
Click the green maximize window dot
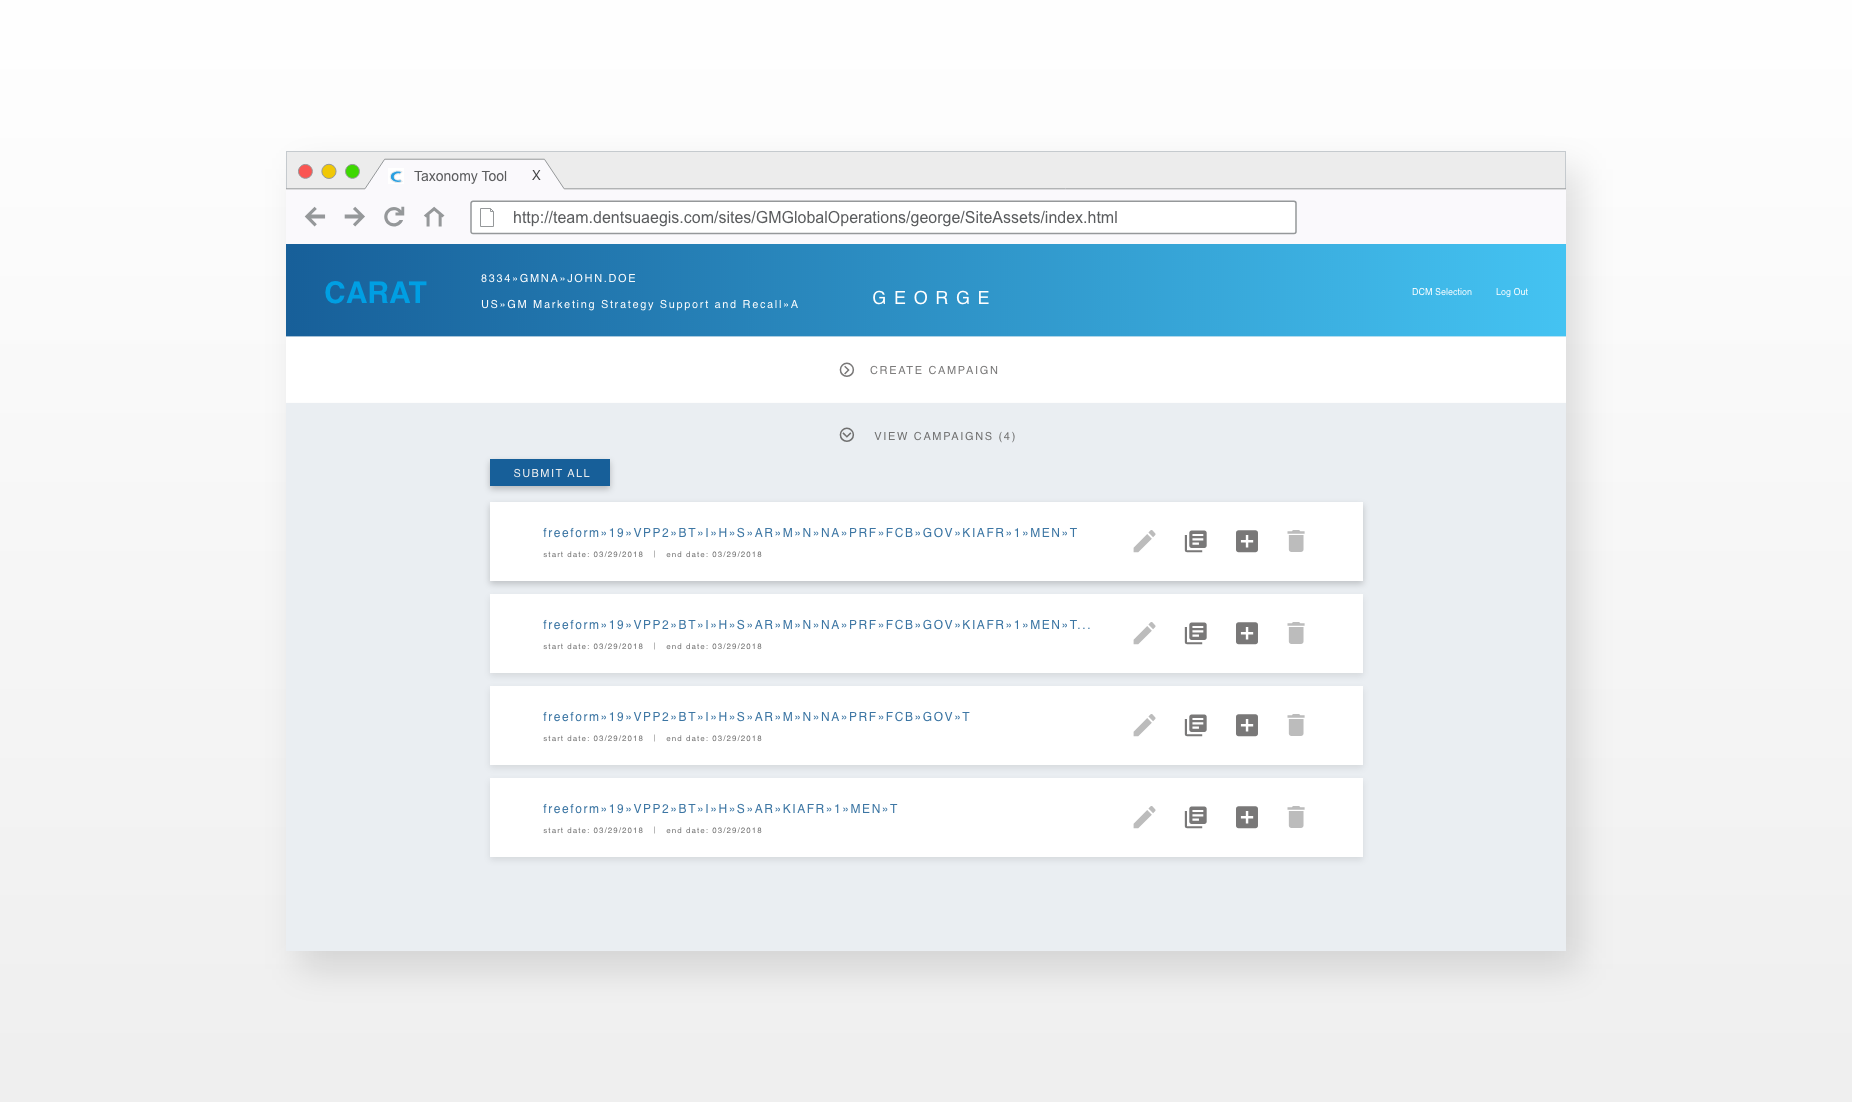click(x=352, y=171)
